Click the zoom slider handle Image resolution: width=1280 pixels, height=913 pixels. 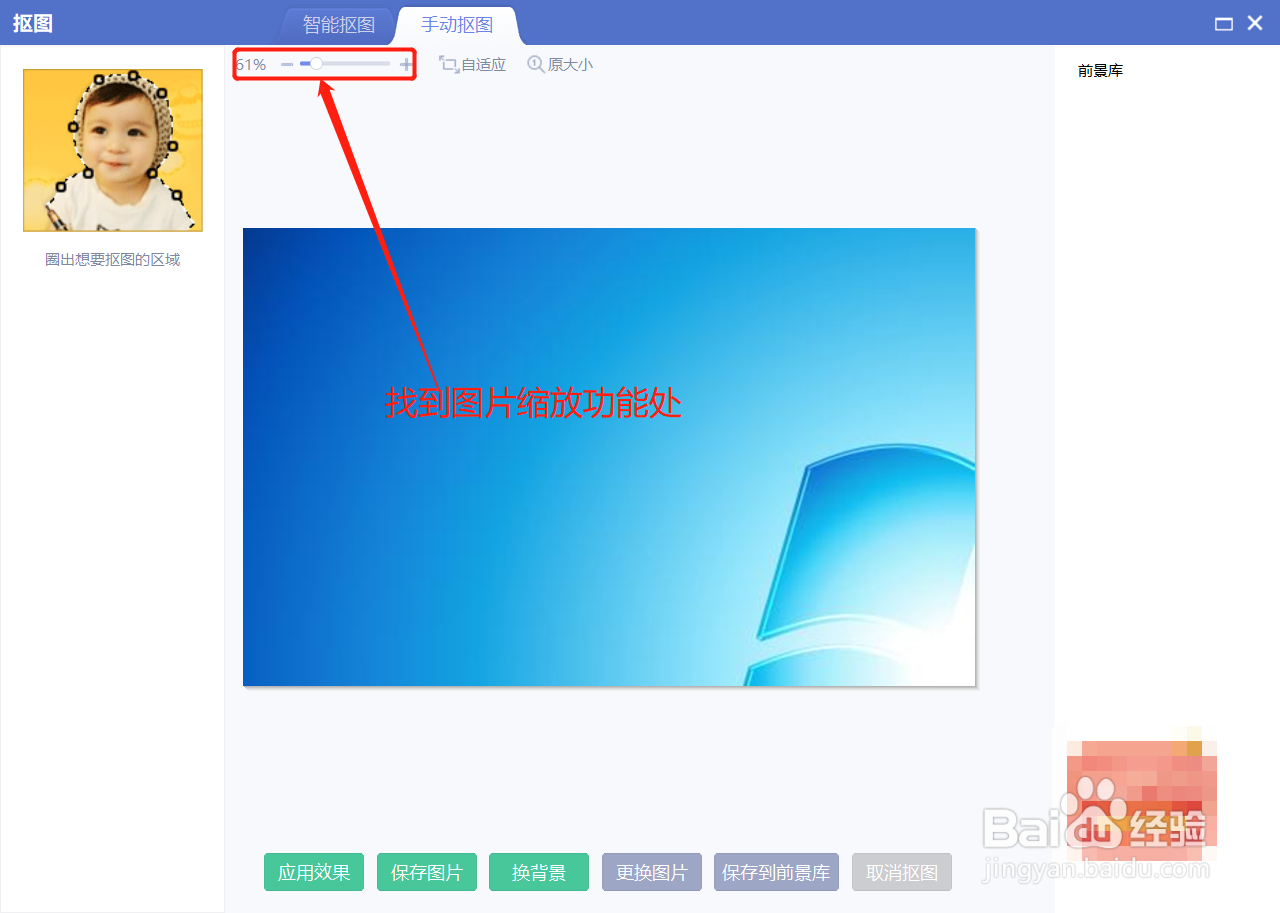316,64
